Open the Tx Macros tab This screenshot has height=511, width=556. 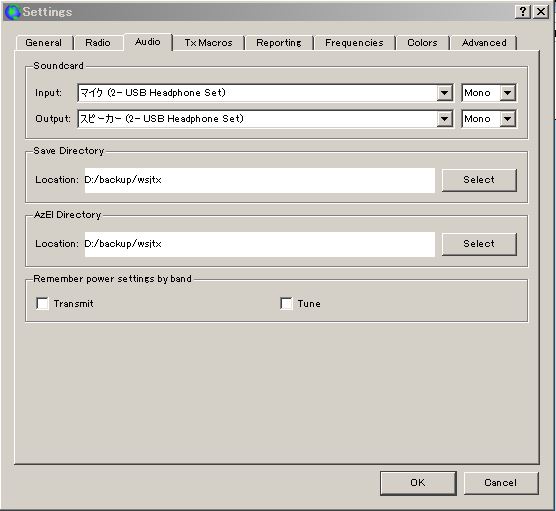tap(208, 43)
